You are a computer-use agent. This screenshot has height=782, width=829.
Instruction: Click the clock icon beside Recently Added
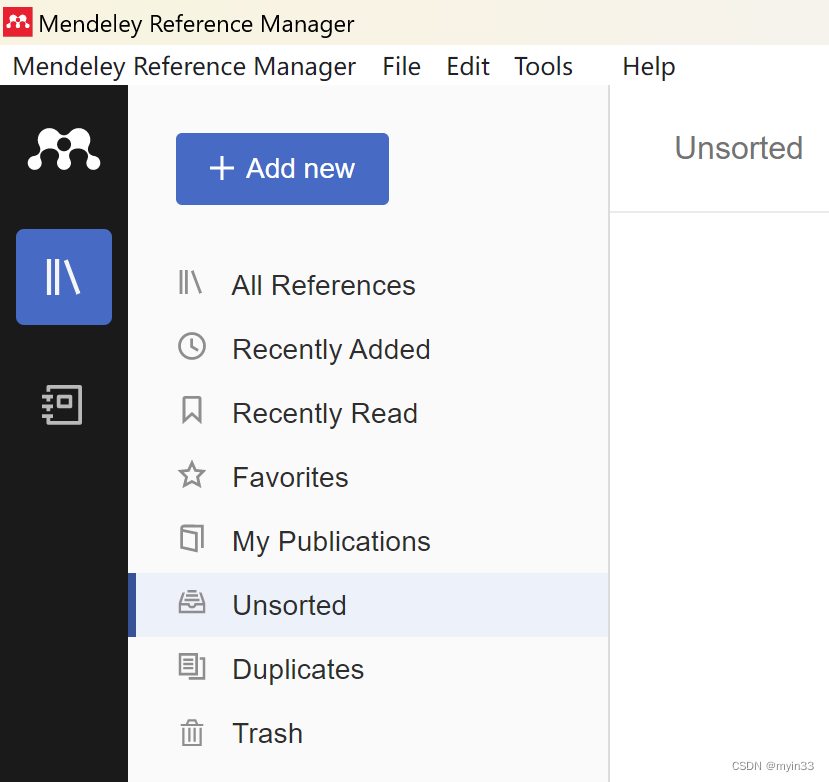point(191,346)
